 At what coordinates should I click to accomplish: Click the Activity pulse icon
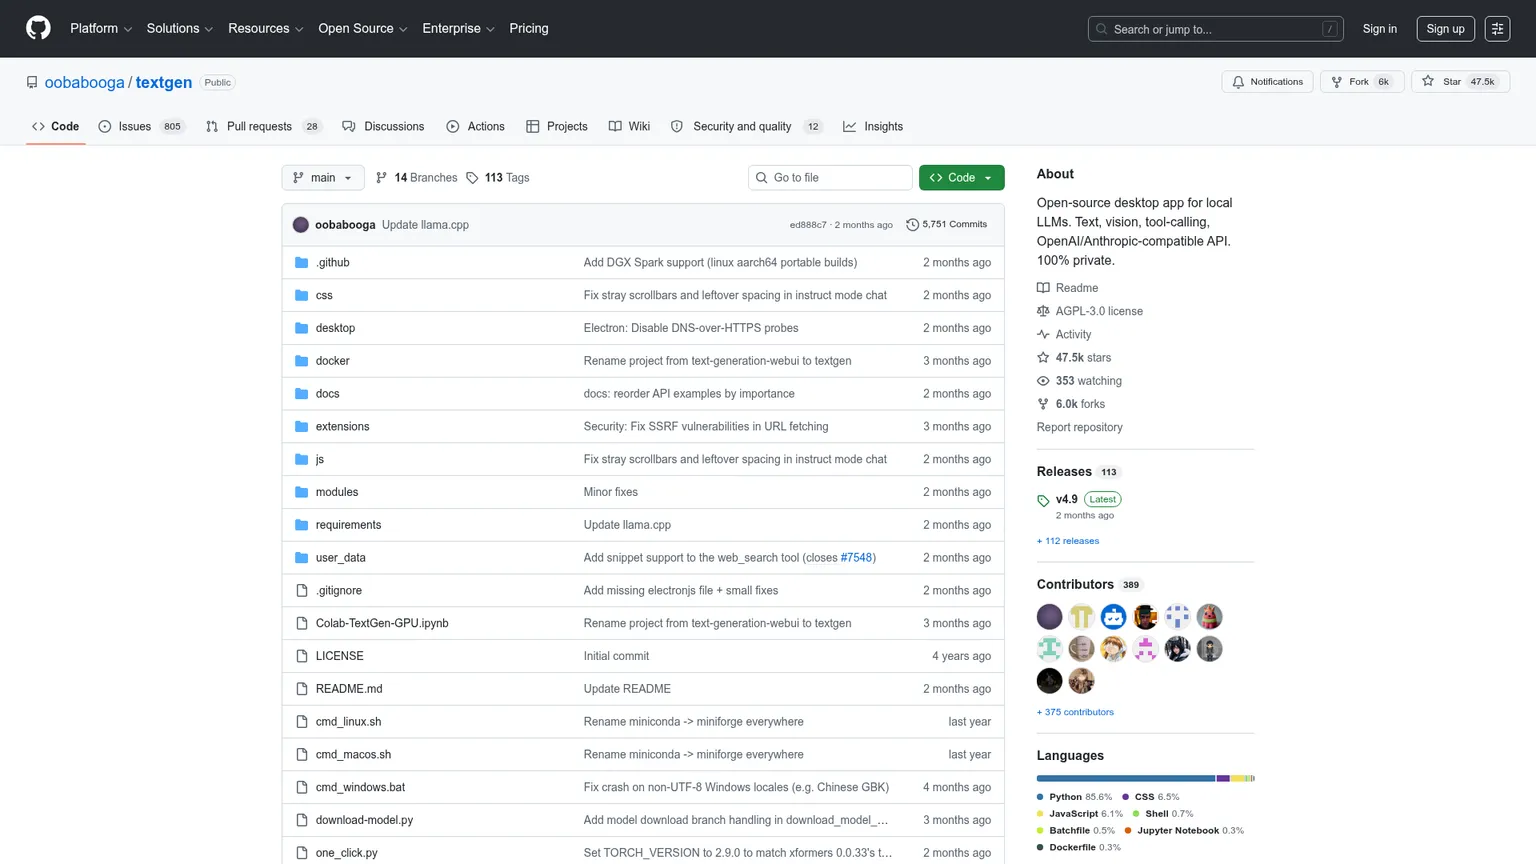1043,335
